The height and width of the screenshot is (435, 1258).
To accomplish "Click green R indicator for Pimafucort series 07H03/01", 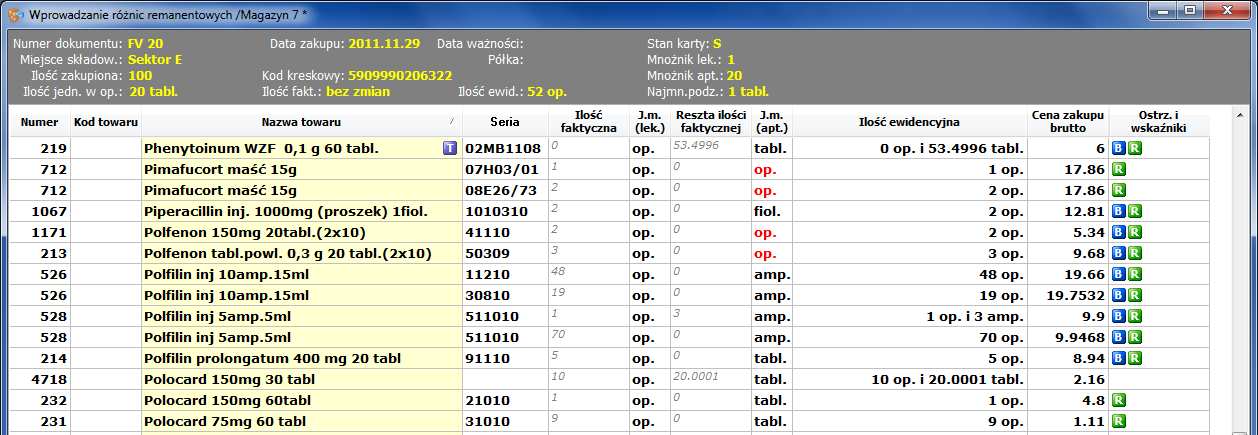I will pyautogui.click(x=1119, y=169).
